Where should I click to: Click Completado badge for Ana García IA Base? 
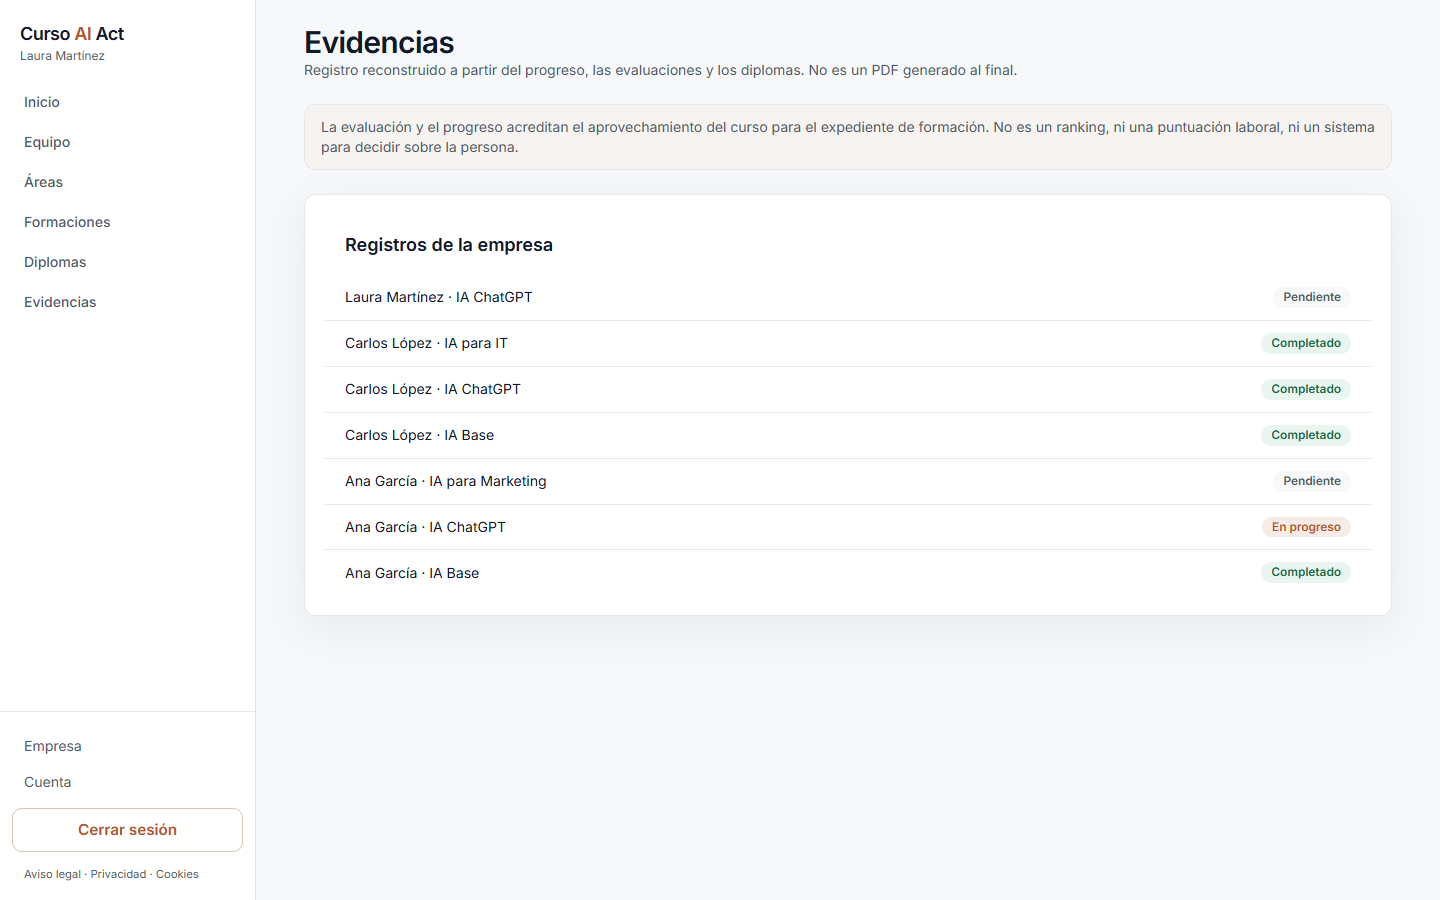click(x=1306, y=572)
